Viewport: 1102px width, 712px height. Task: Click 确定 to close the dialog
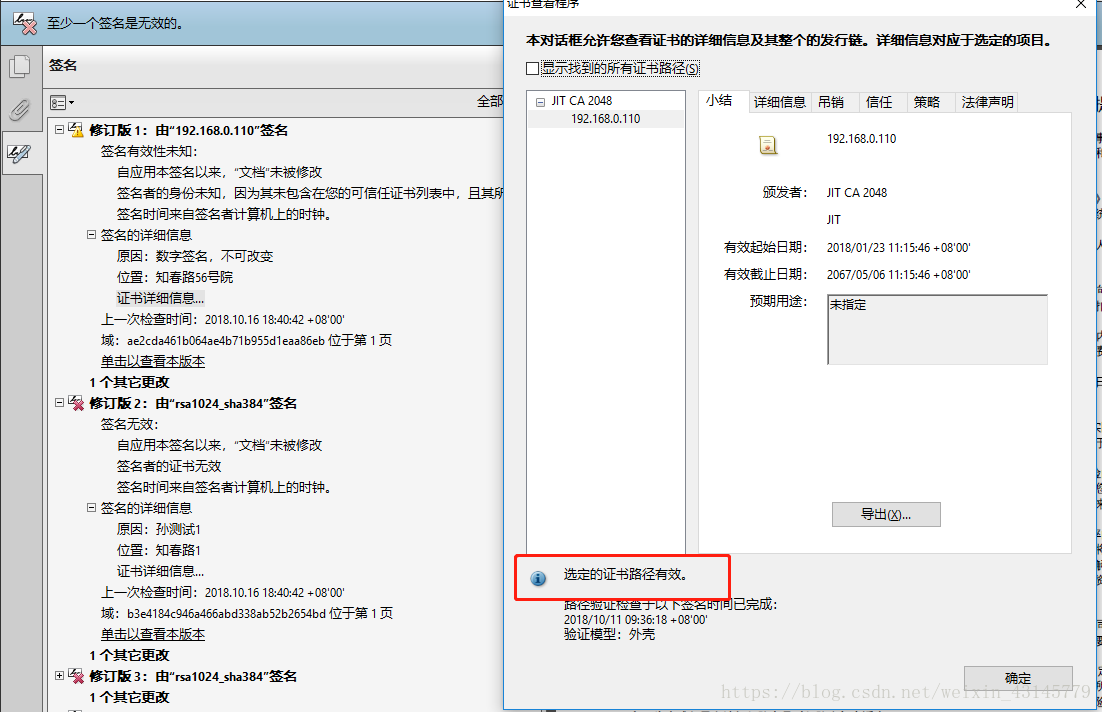click(1018, 678)
